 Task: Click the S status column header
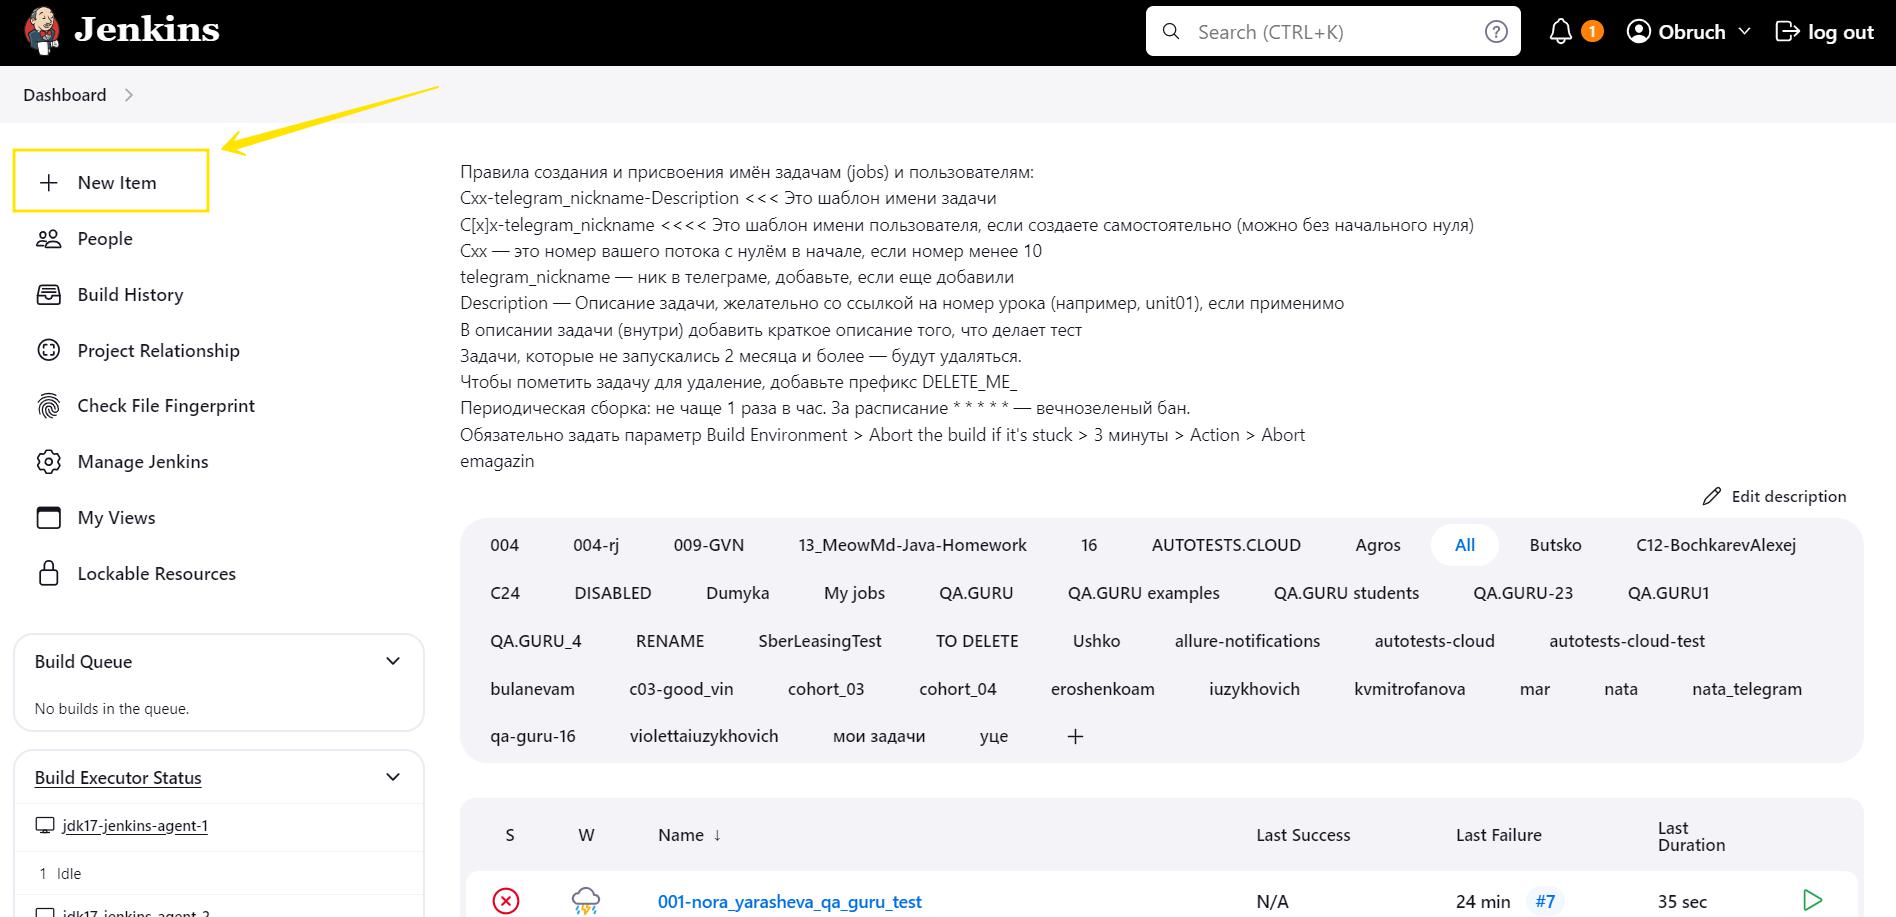click(x=510, y=835)
